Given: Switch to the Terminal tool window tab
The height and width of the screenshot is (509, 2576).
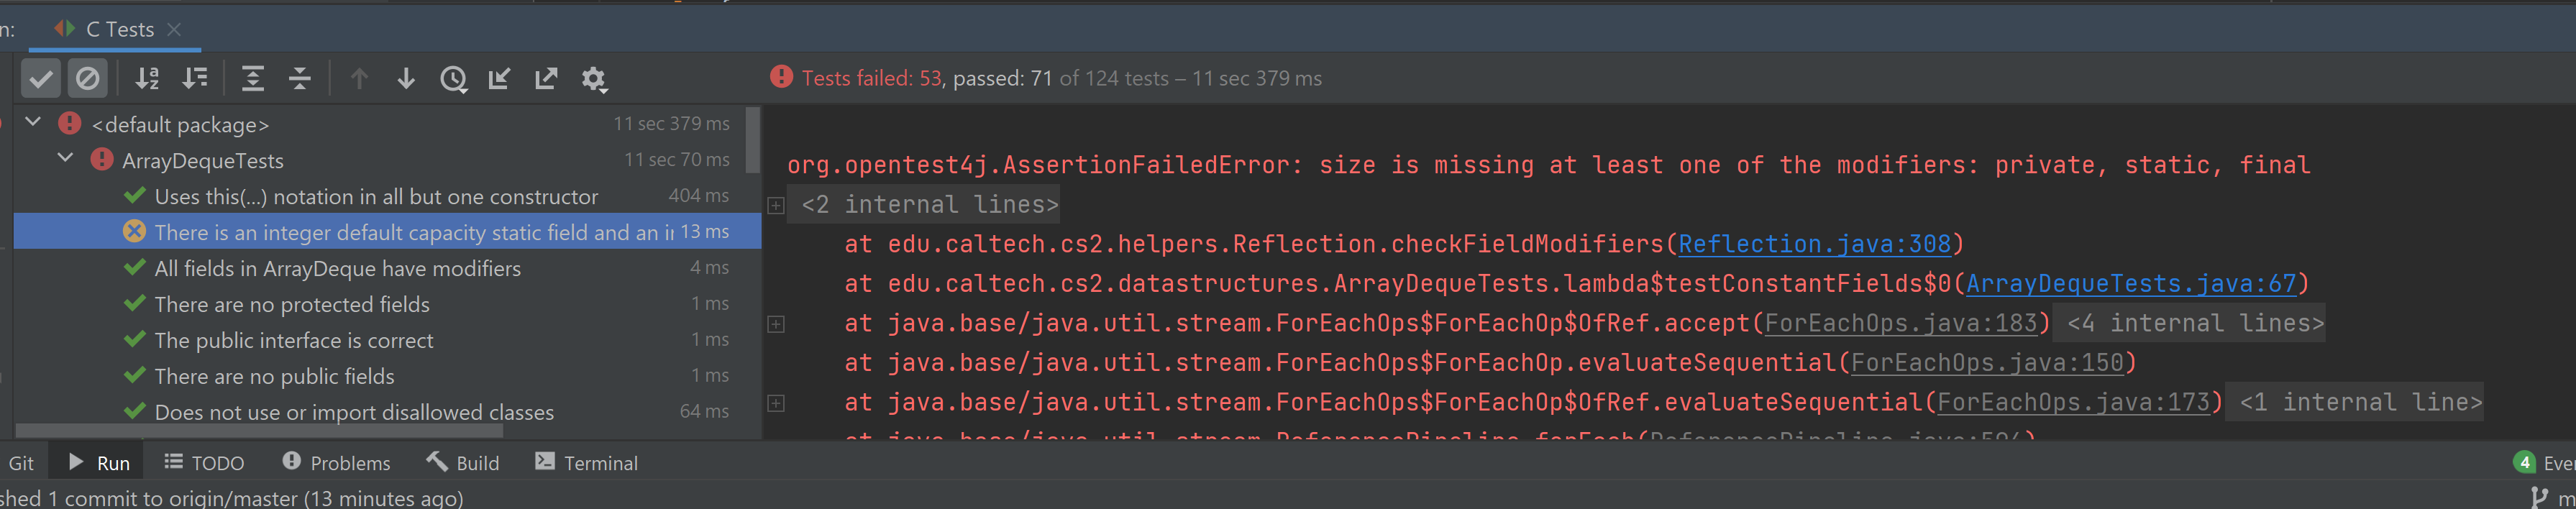Looking at the screenshot, I should (587, 463).
